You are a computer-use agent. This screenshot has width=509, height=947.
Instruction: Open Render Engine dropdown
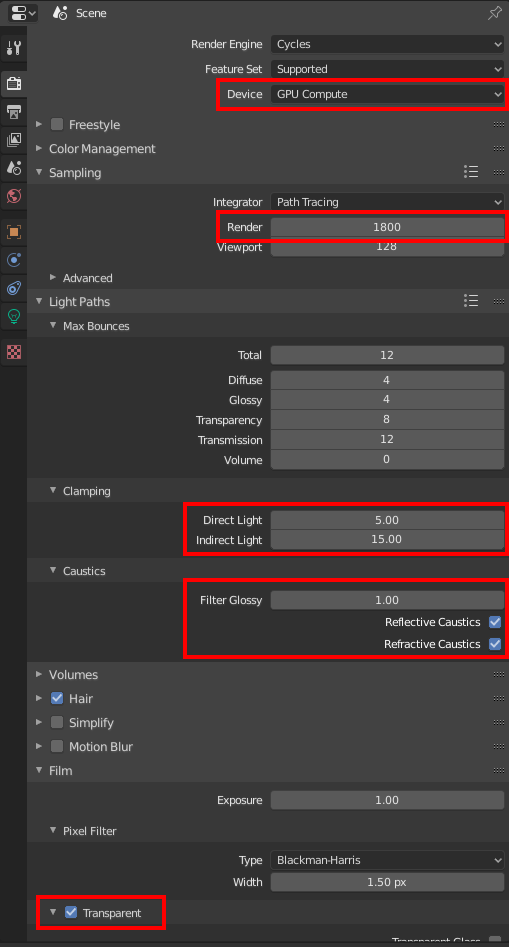pyautogui.click(x=387, y=44)
